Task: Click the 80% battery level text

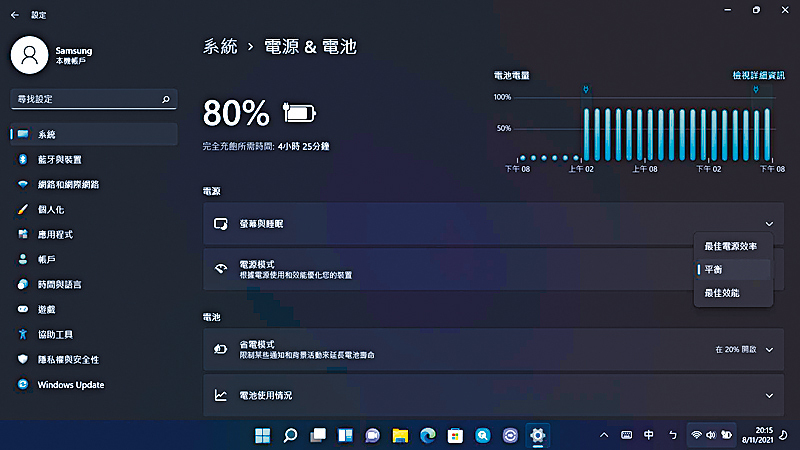Action: (236, 113)
